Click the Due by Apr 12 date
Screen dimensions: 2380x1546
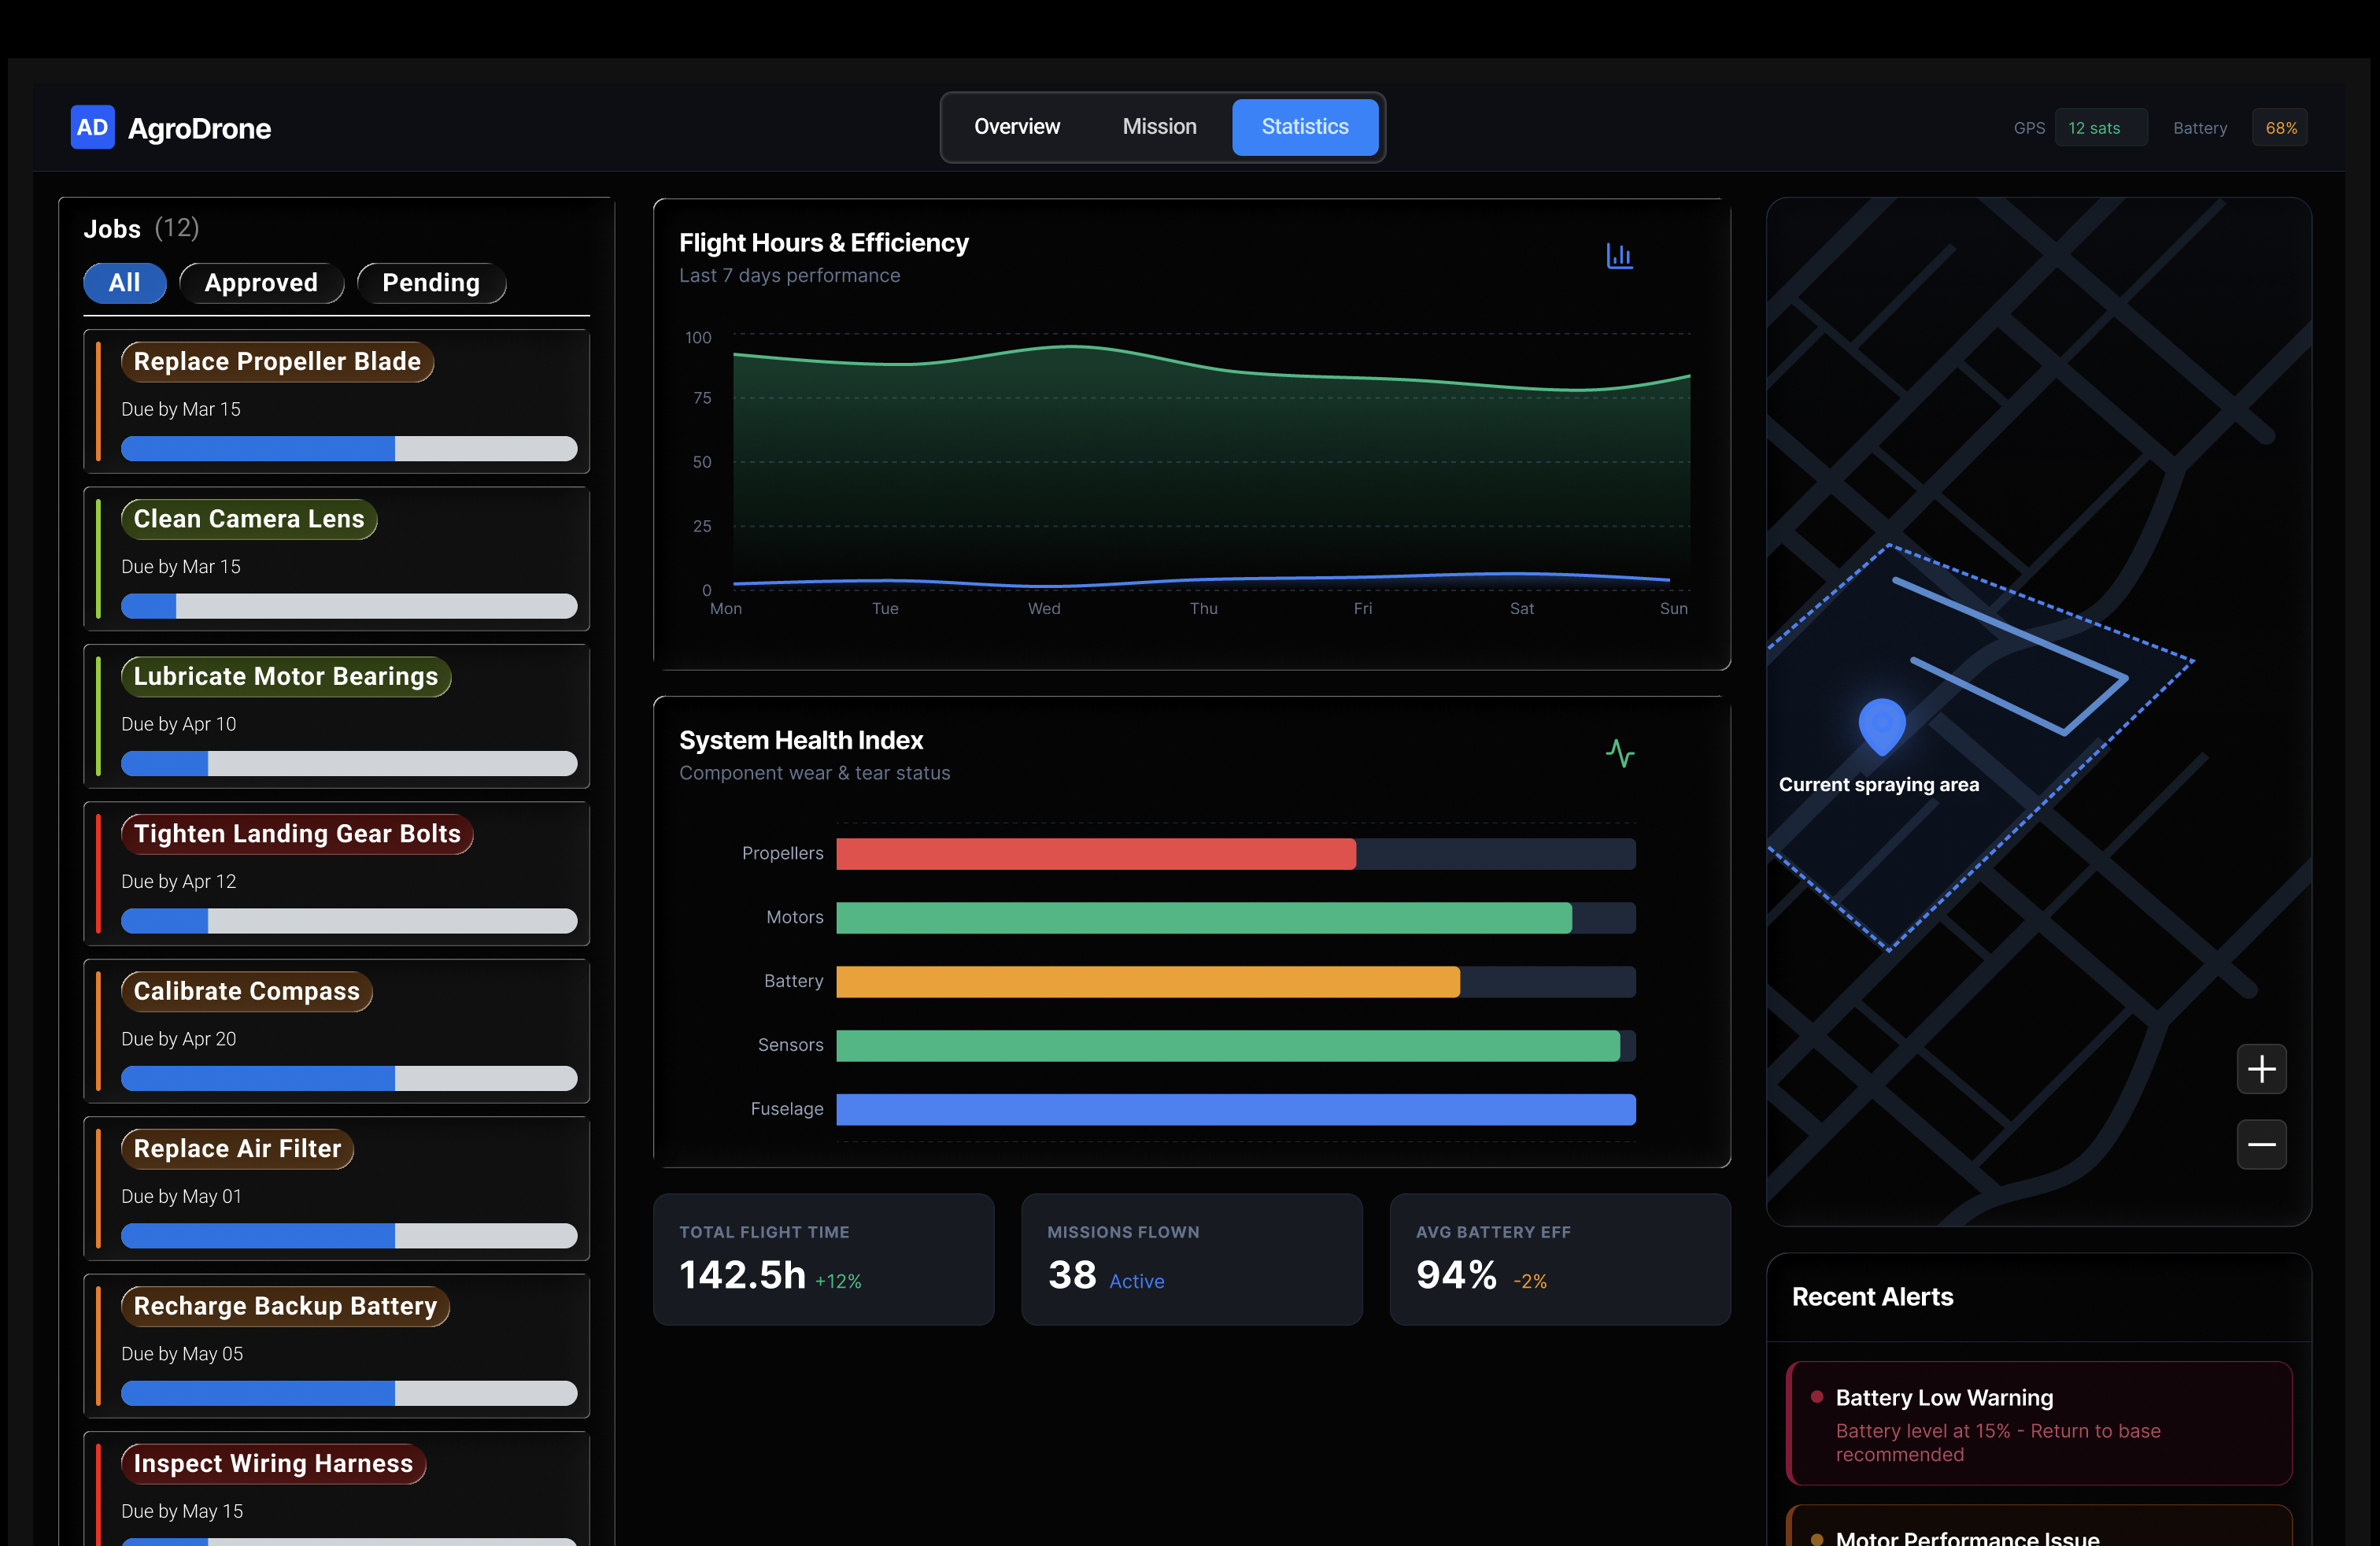179,881
